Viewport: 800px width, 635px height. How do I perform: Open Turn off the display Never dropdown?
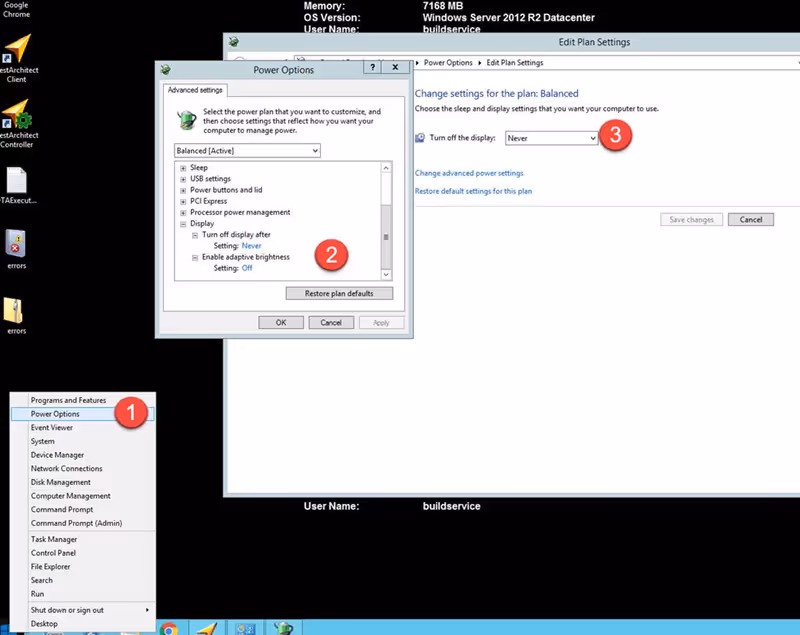551,138
